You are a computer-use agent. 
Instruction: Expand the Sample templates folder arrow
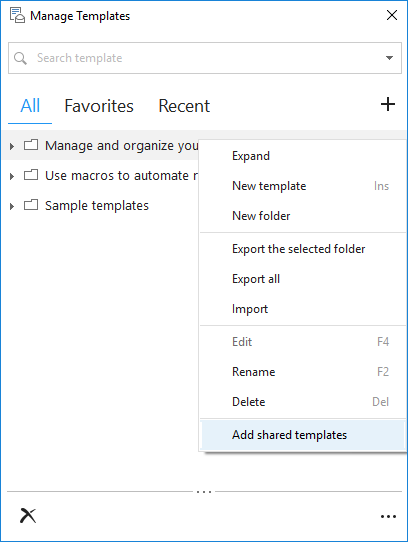click(12, 206)
